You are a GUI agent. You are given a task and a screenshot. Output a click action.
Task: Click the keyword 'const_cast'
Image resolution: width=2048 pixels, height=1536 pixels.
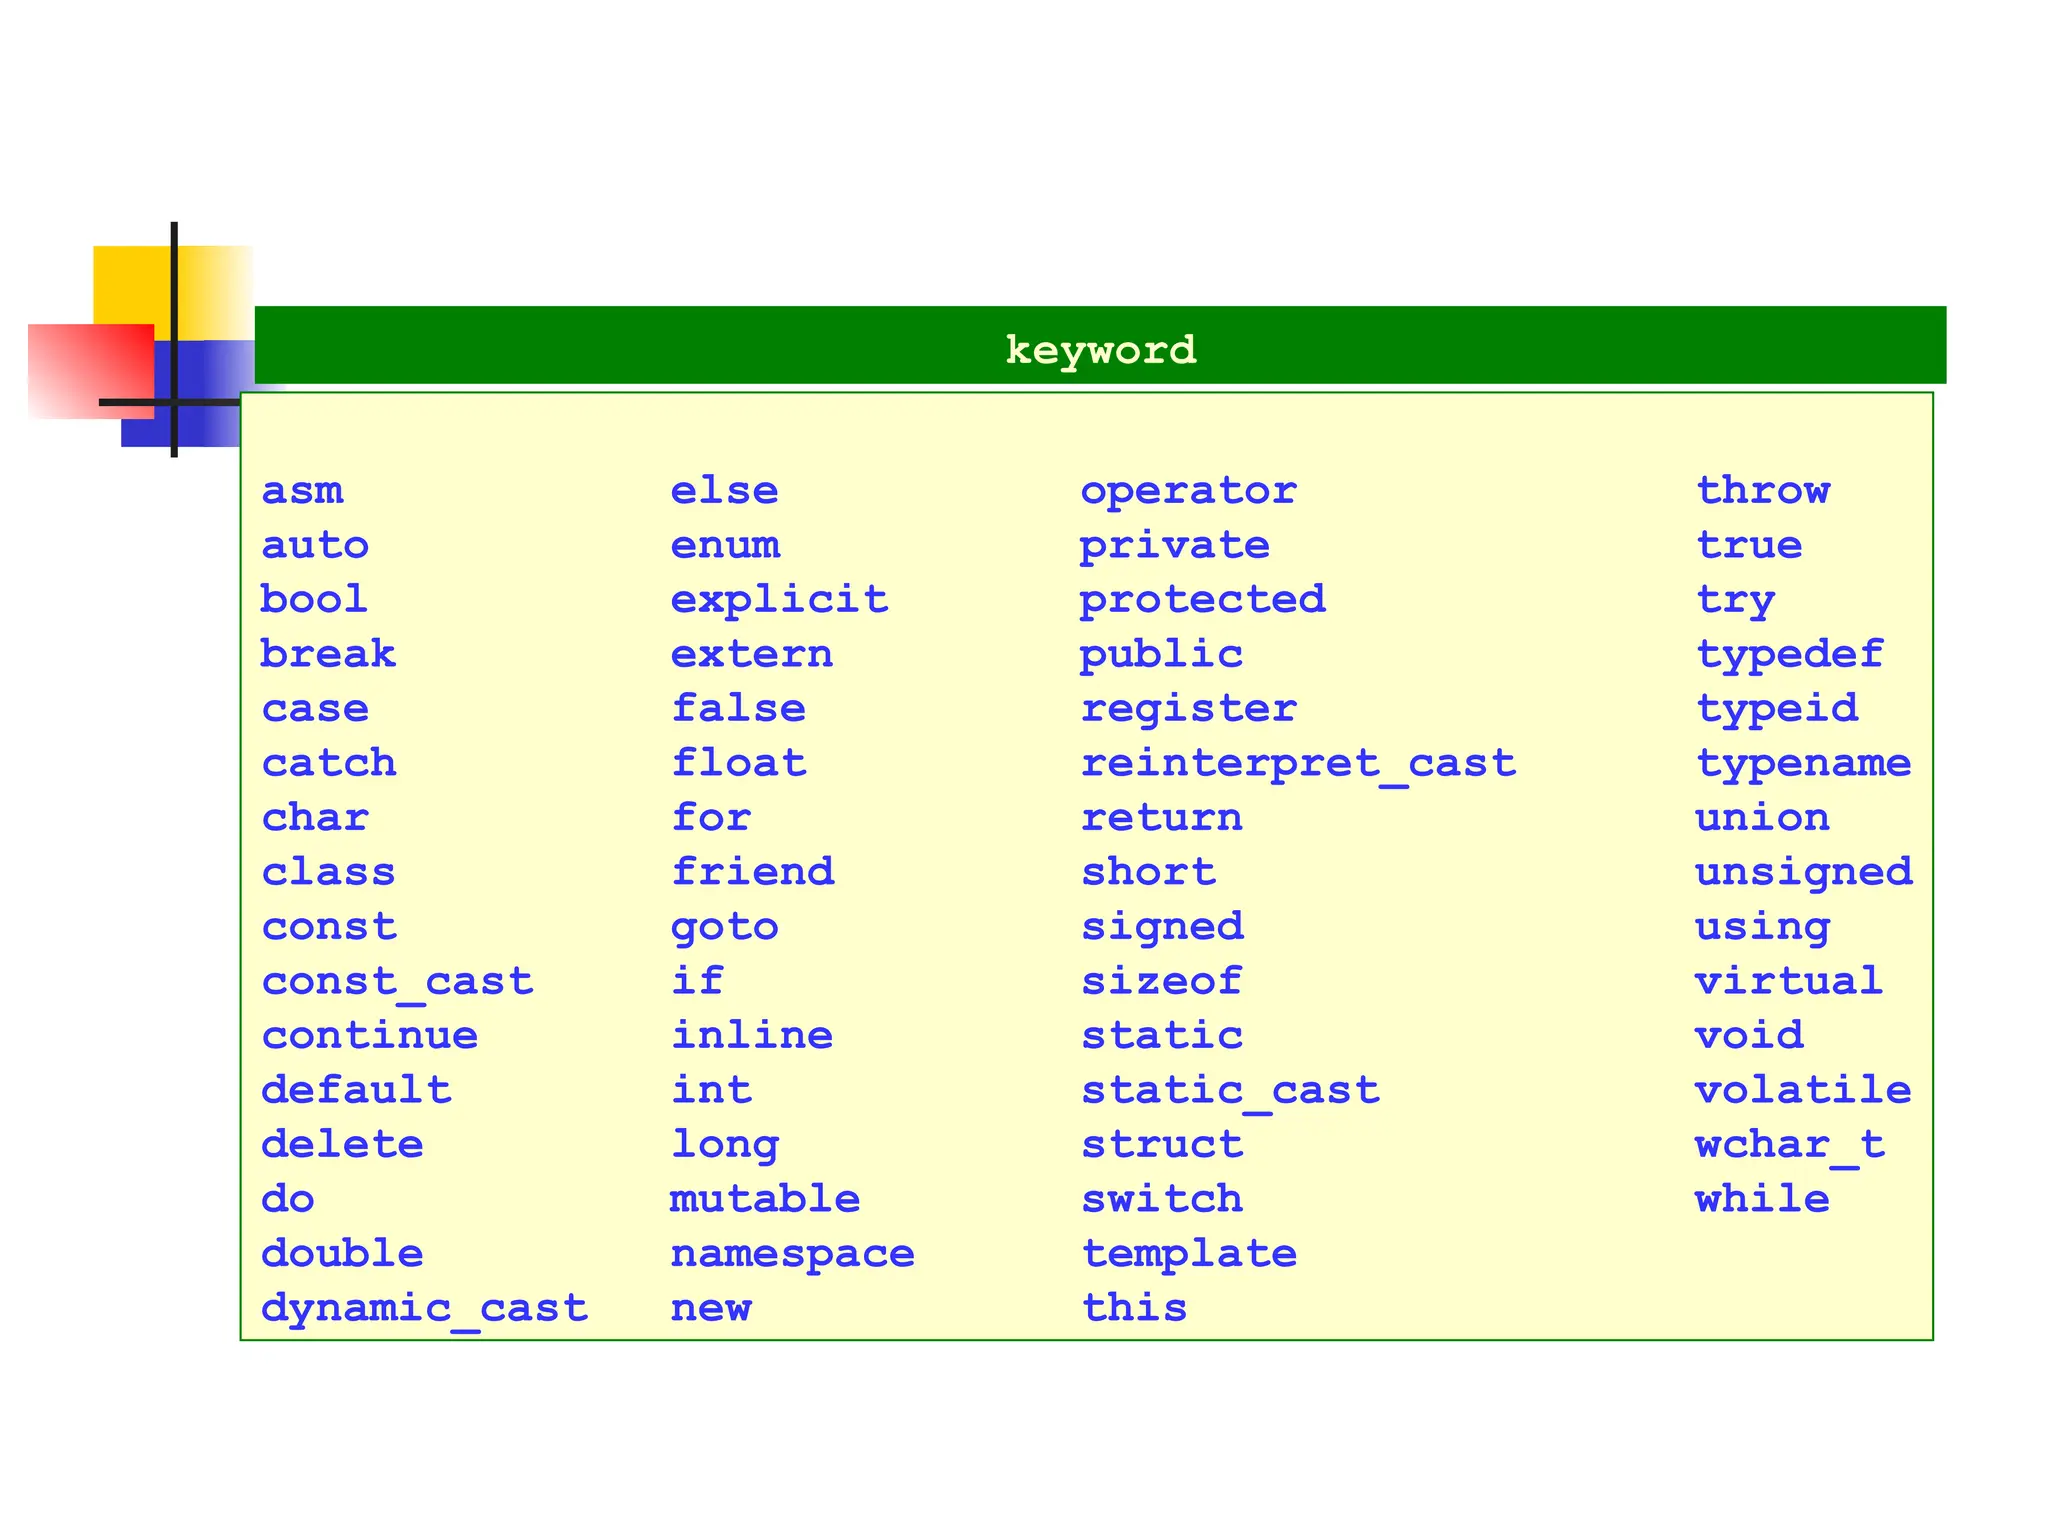click(397, 981)
